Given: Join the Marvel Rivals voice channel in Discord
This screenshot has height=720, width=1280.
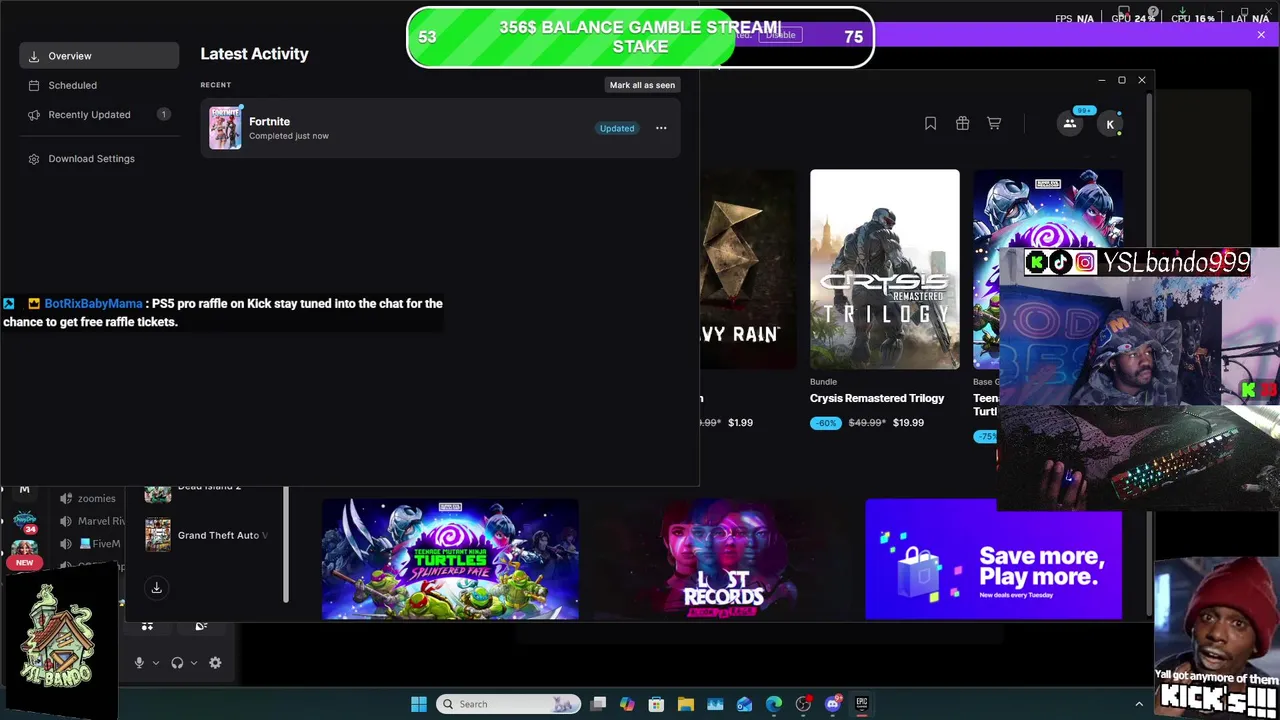Looking at the screenshot, I should 92,521.
